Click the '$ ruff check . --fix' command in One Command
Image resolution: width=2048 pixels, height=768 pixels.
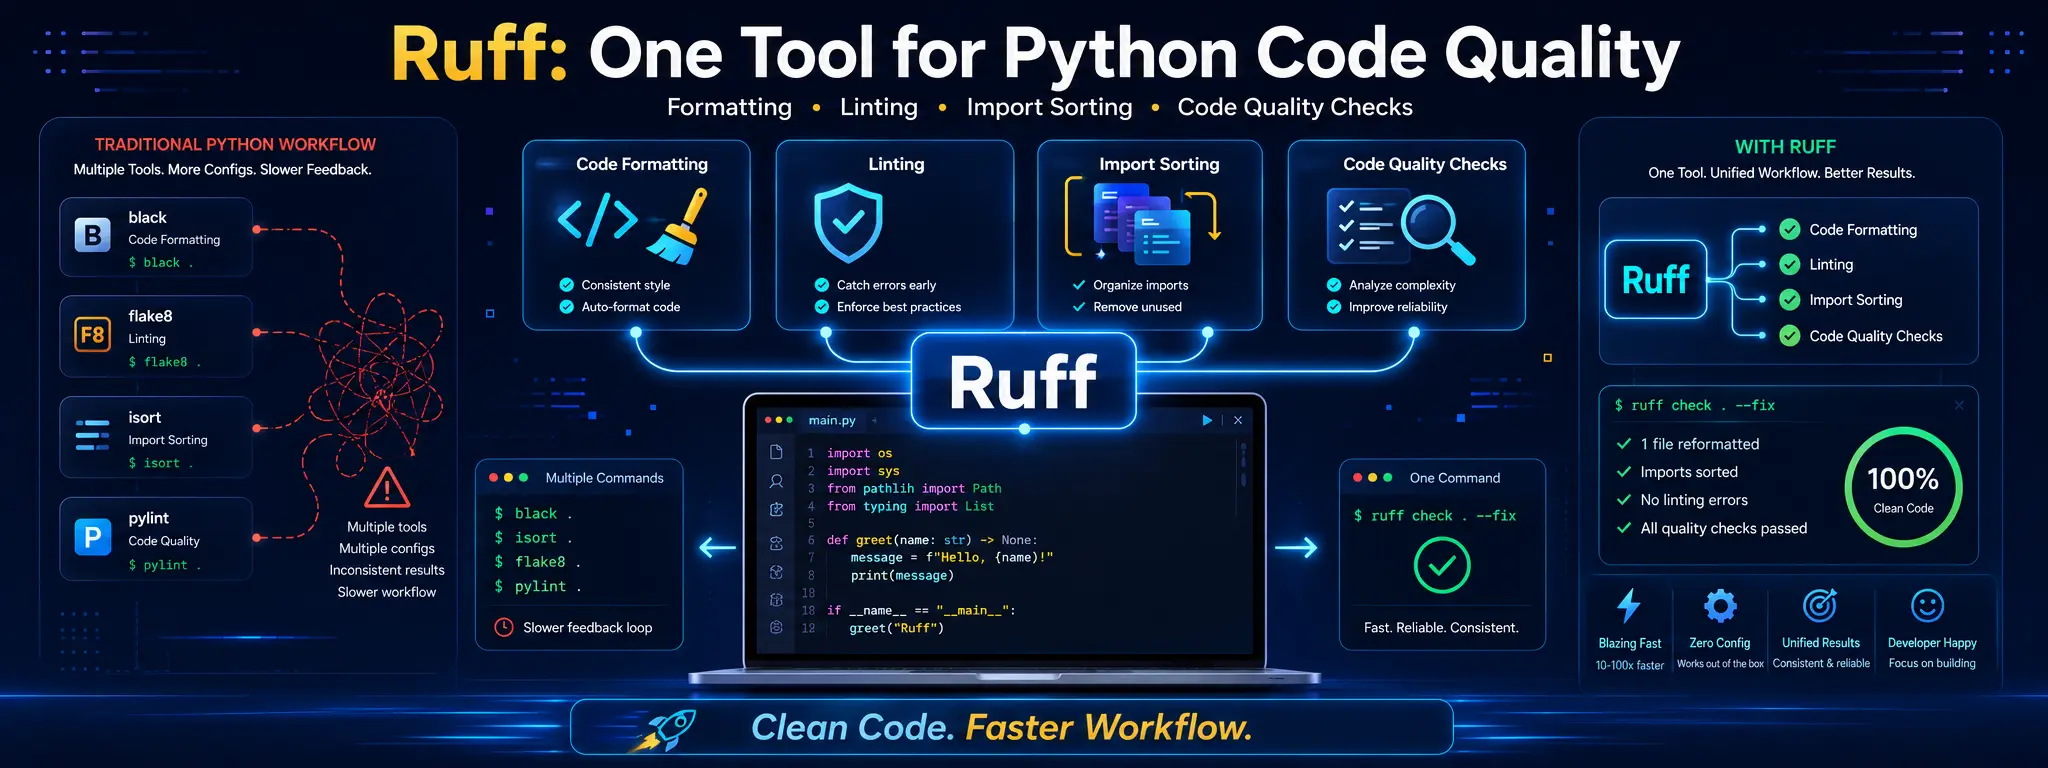(1434, 516)
